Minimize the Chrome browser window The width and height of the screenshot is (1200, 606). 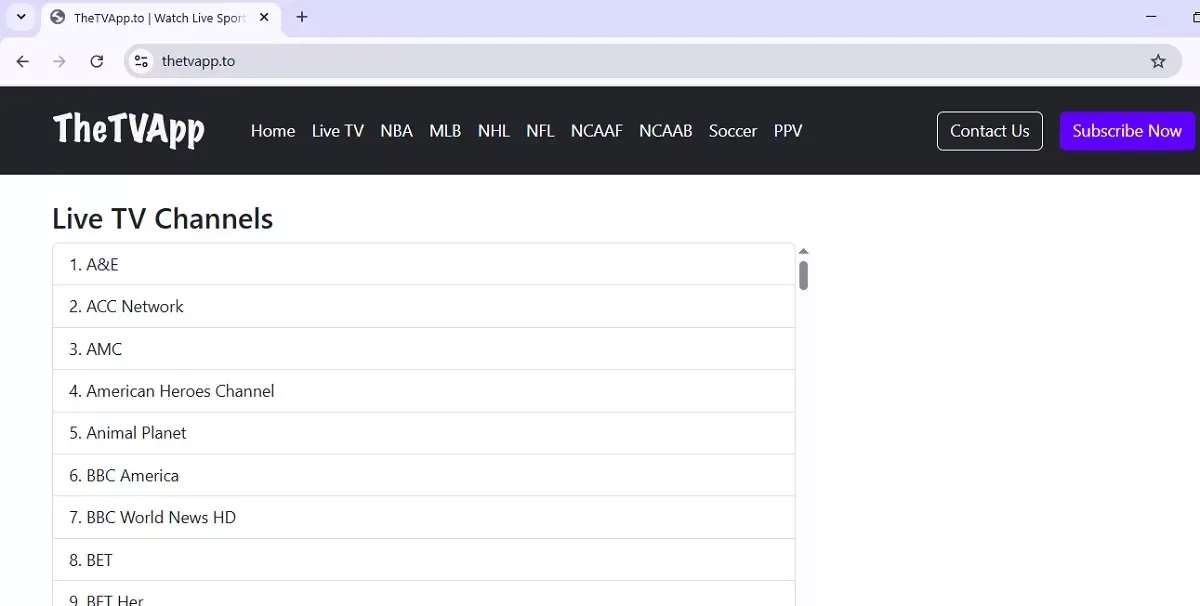(x=1150, y=17)
